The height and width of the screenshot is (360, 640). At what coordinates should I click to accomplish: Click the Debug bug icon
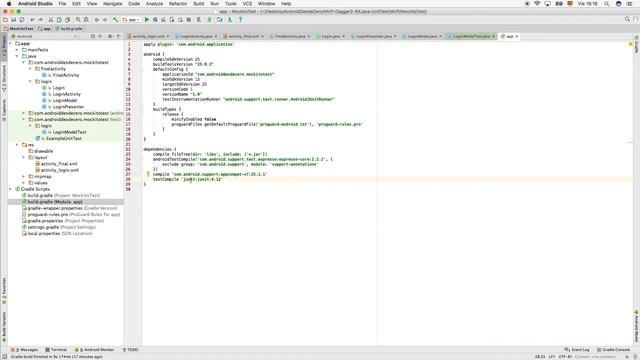click(155, 20)
